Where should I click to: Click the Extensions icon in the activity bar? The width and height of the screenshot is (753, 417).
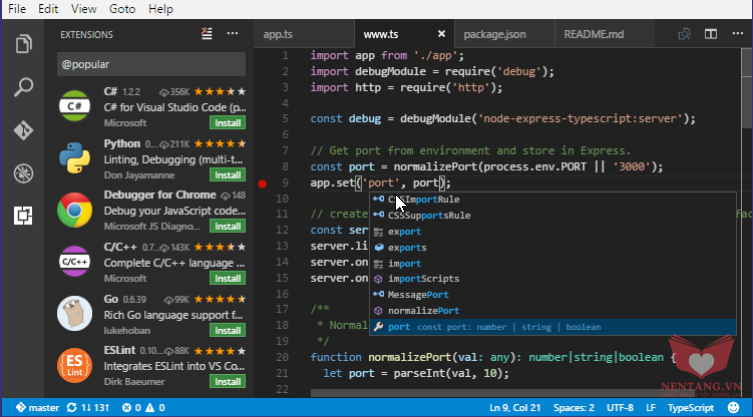point(22,215)
